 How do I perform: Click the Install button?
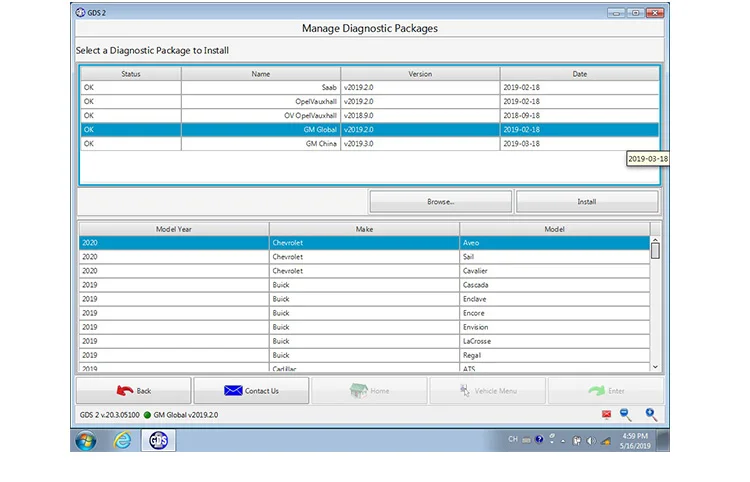[586, 202]
